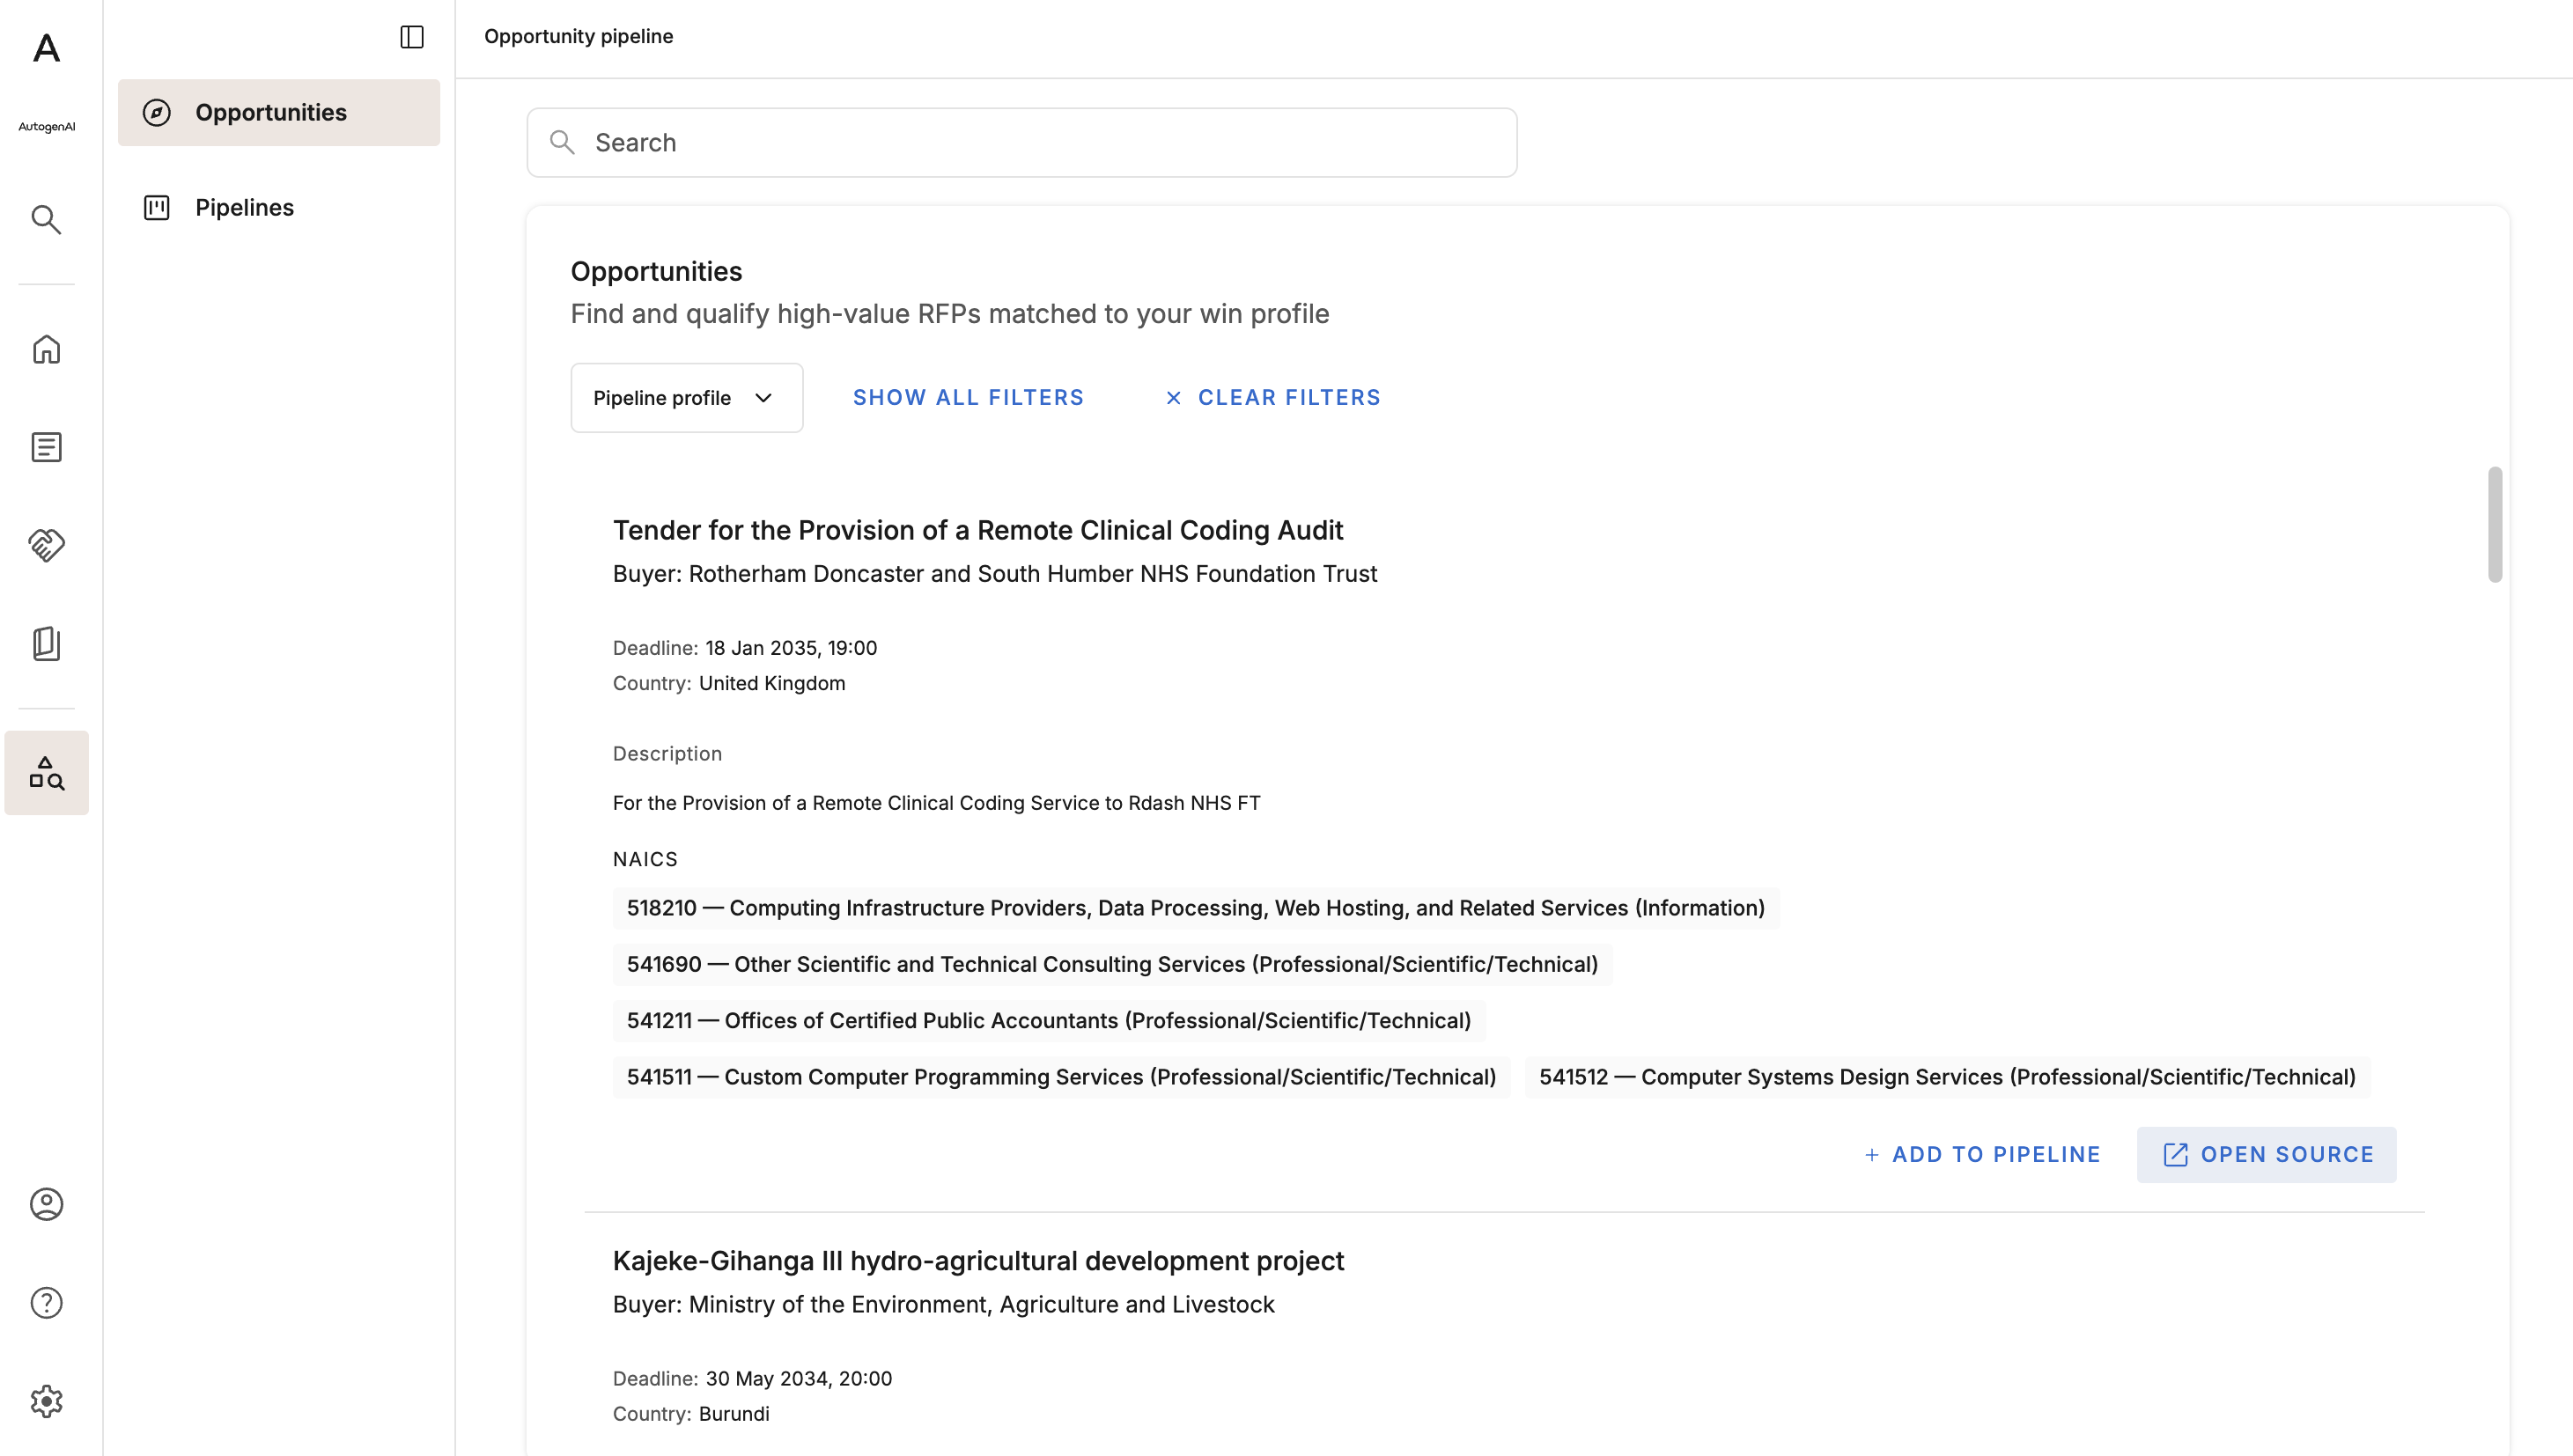Screen dimensions: 2573x1456
Task: Open the Pipeline profile dropdown
Action: tap(686, 398)
